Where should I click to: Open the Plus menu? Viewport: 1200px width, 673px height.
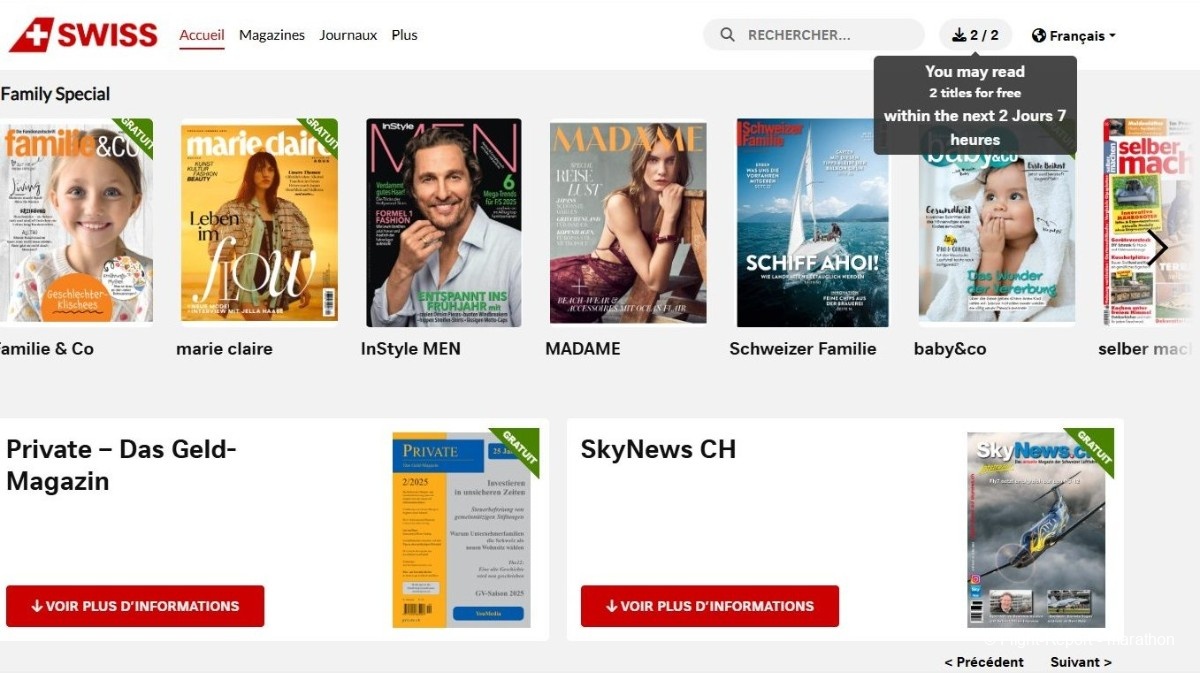tap(404, 35)
